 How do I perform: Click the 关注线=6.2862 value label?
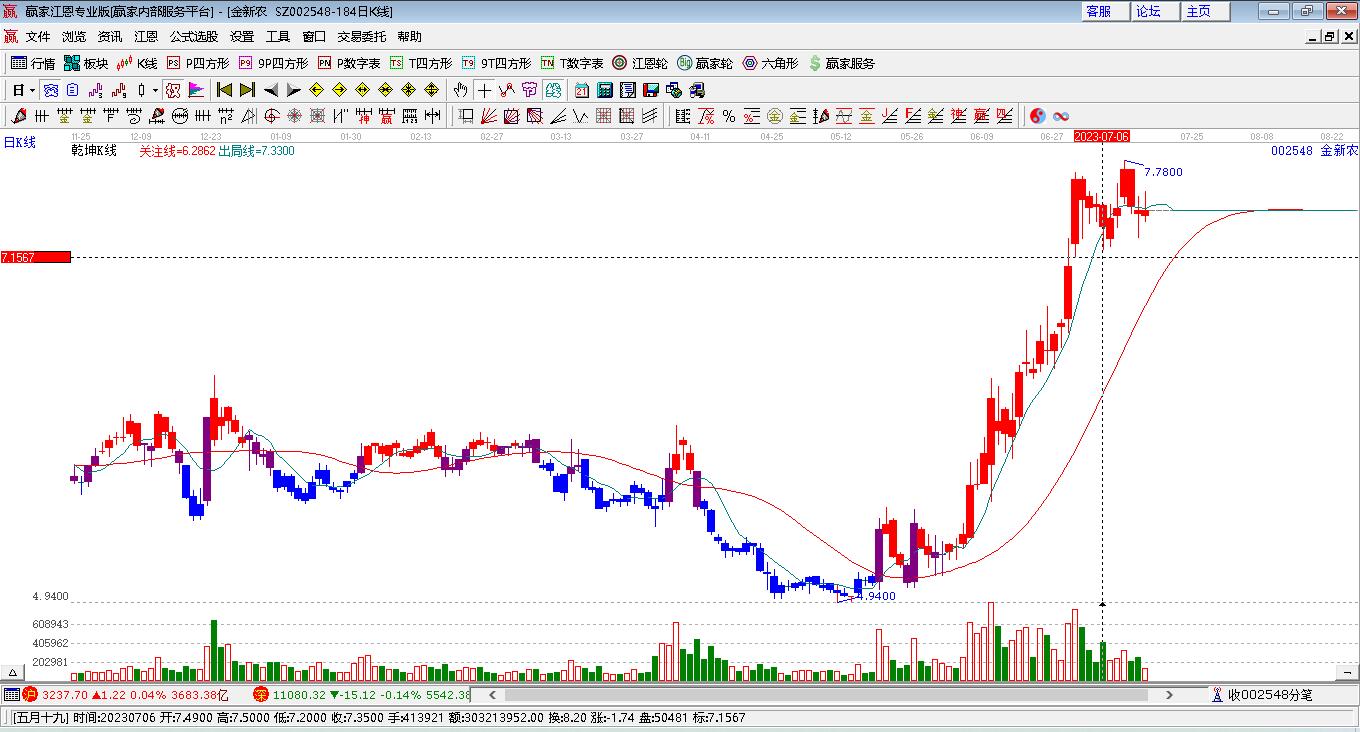[177, 151]
